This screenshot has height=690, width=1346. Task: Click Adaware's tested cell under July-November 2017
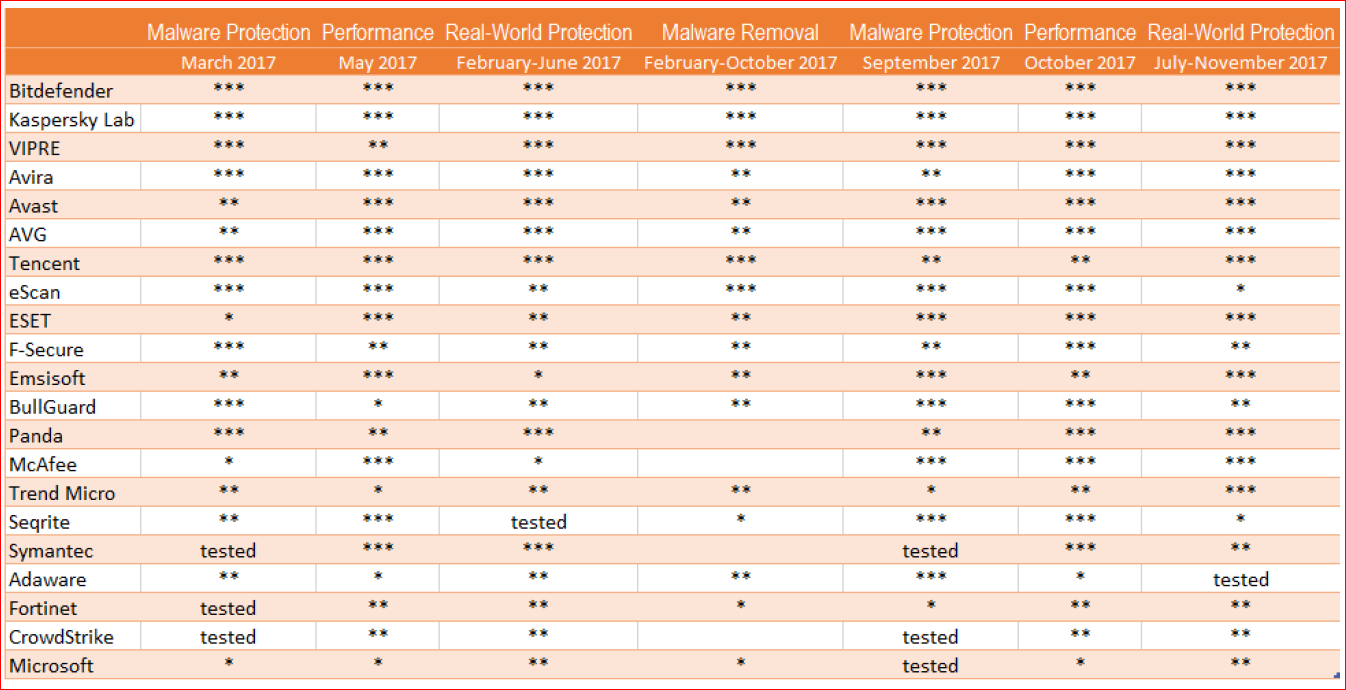click(1240, 579)
